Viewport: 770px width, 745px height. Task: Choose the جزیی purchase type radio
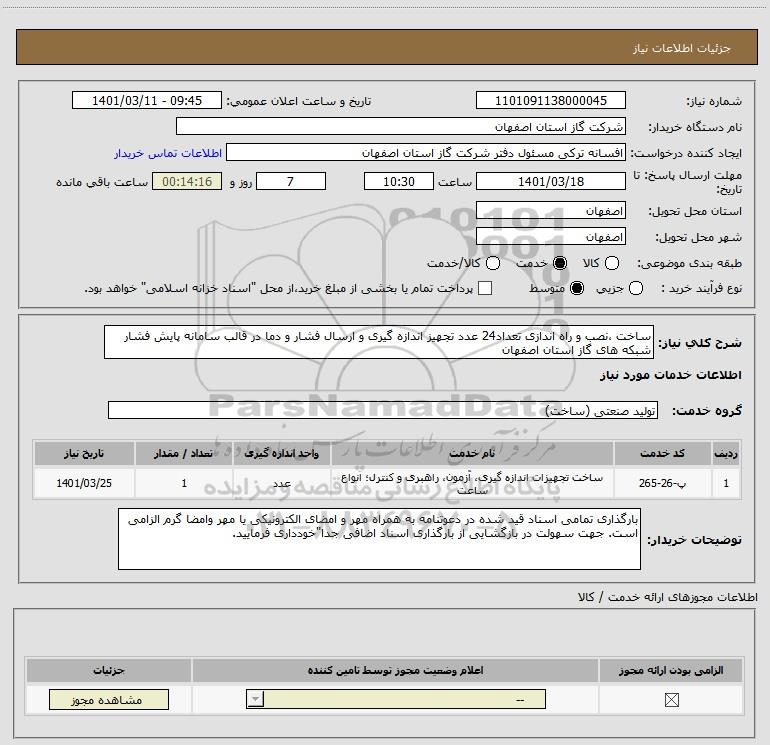pyautogui.click(x=635, y=288)
